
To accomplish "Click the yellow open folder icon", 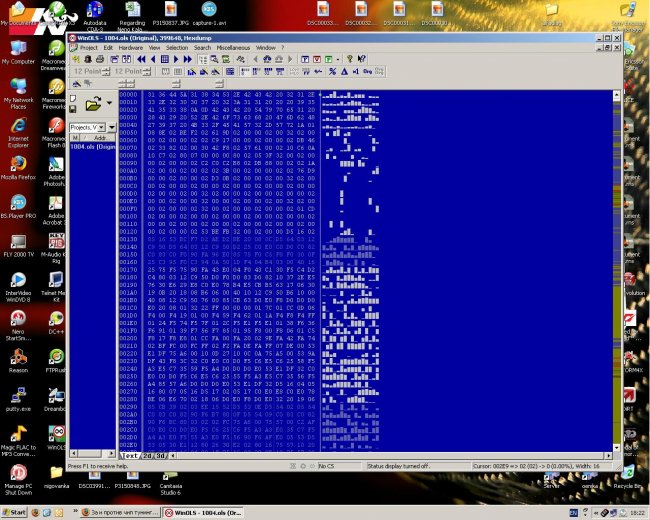I will [x=92, y=104].
